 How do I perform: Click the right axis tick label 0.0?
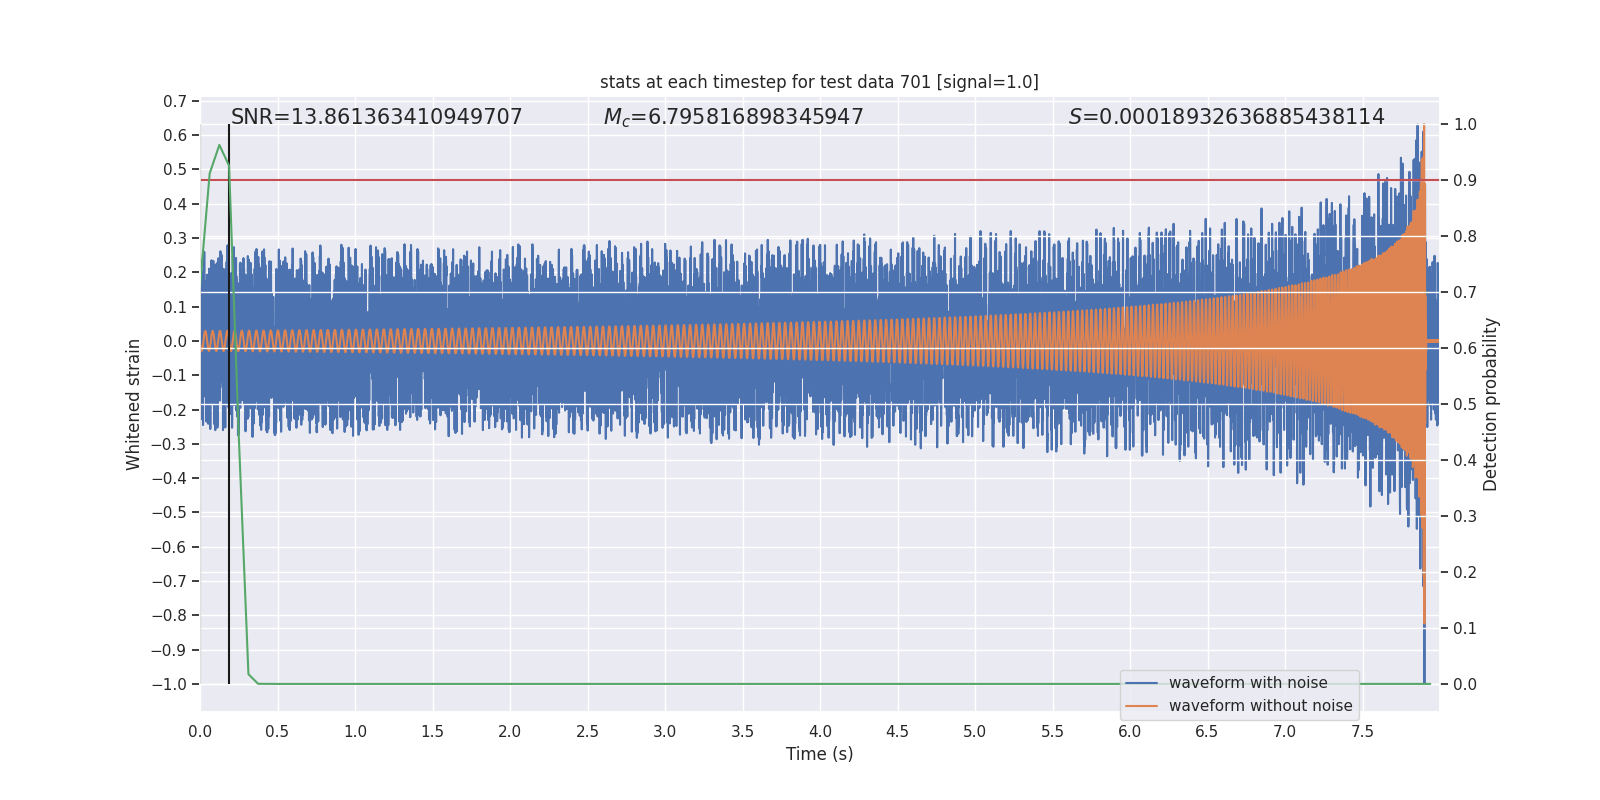point(1465,684)
